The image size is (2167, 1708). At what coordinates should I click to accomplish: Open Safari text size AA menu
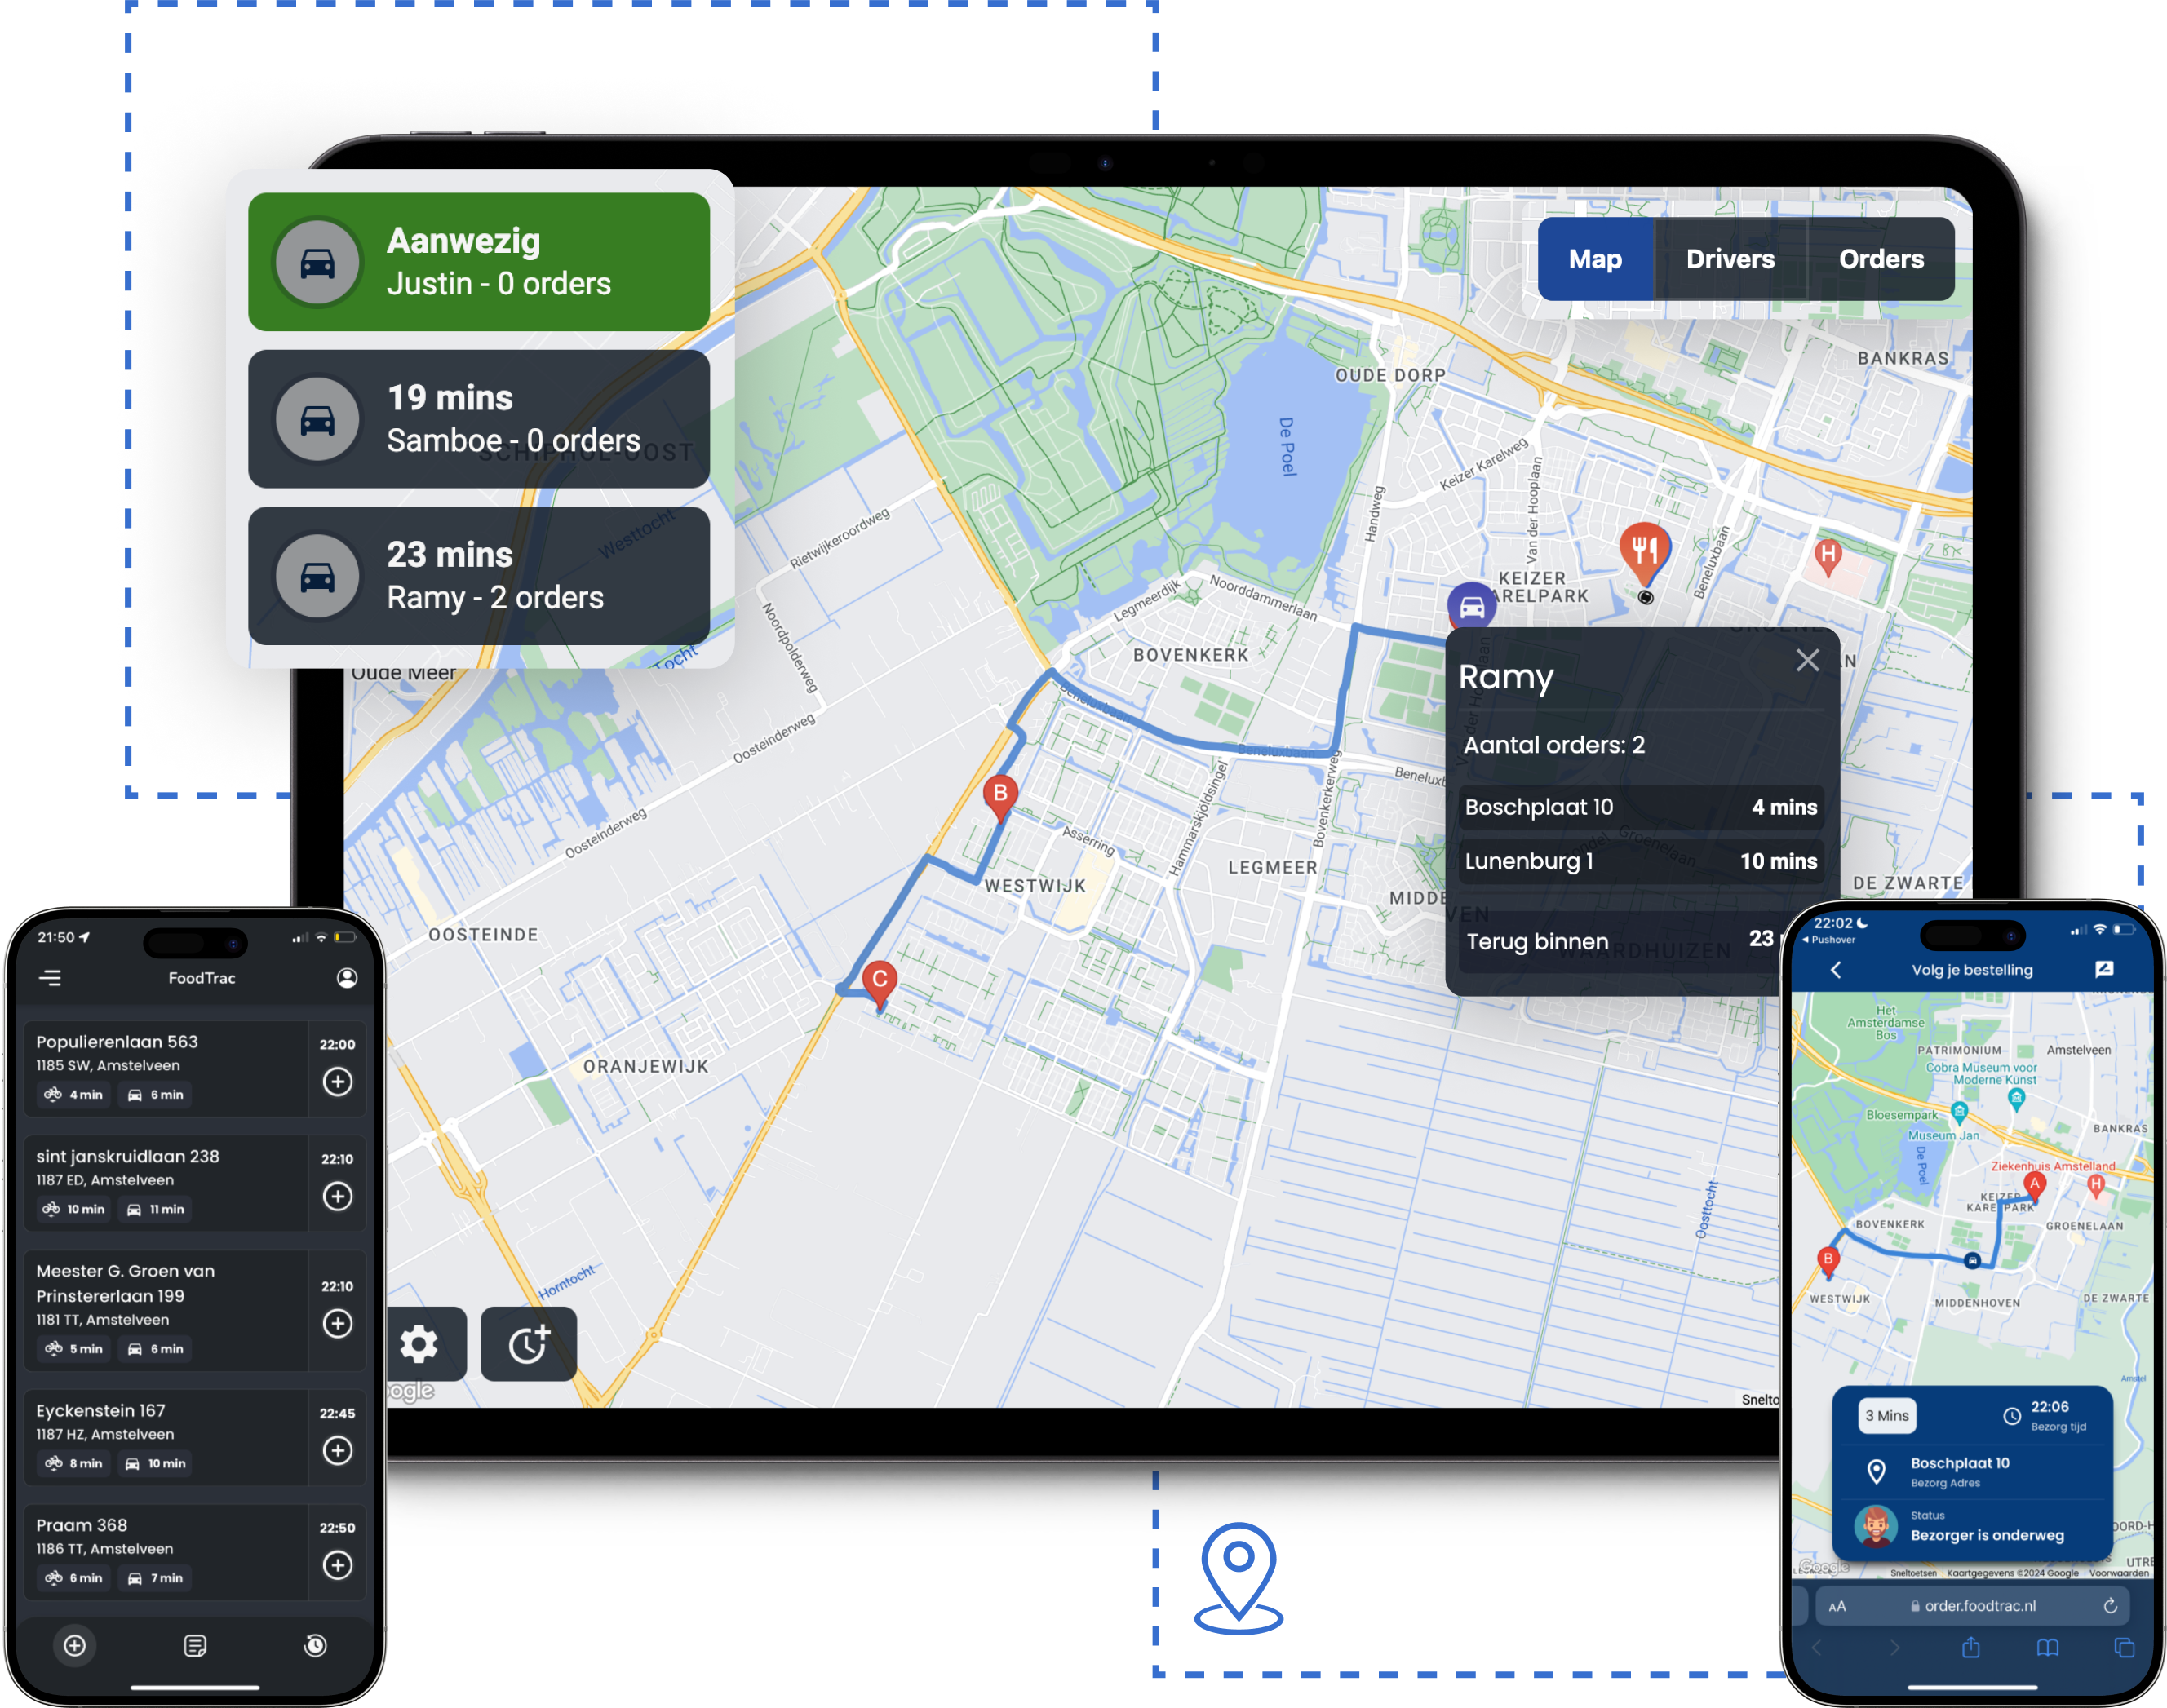tap(1837, 1607)
